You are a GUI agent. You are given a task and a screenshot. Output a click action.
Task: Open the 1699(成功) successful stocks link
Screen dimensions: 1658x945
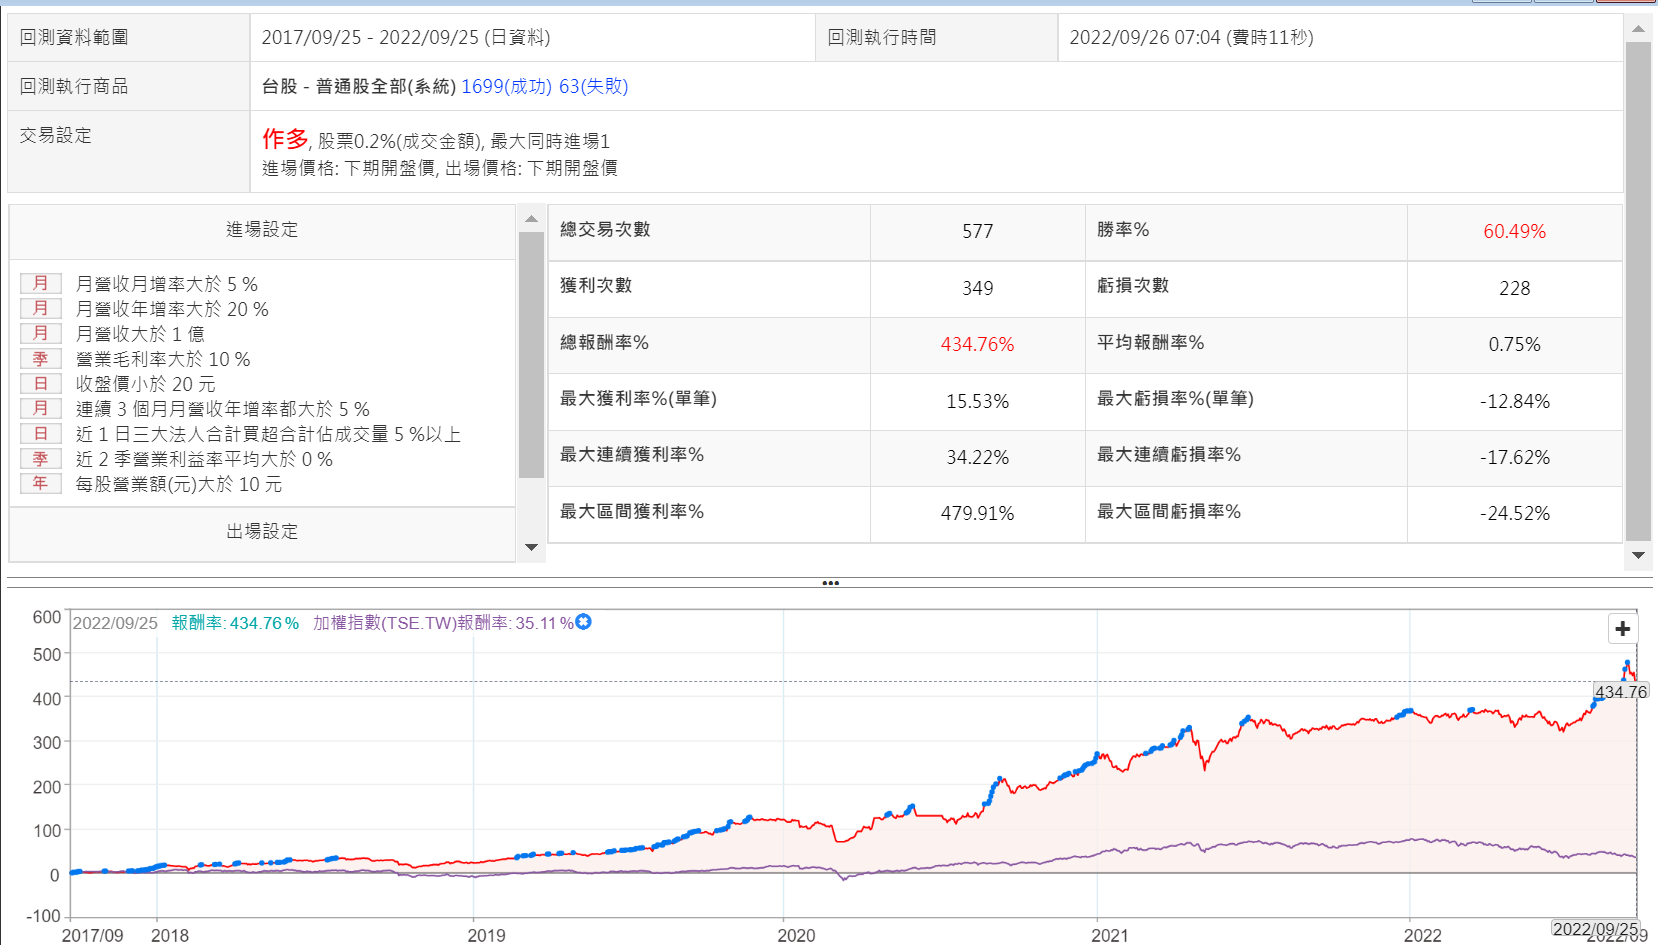(506, 87)
